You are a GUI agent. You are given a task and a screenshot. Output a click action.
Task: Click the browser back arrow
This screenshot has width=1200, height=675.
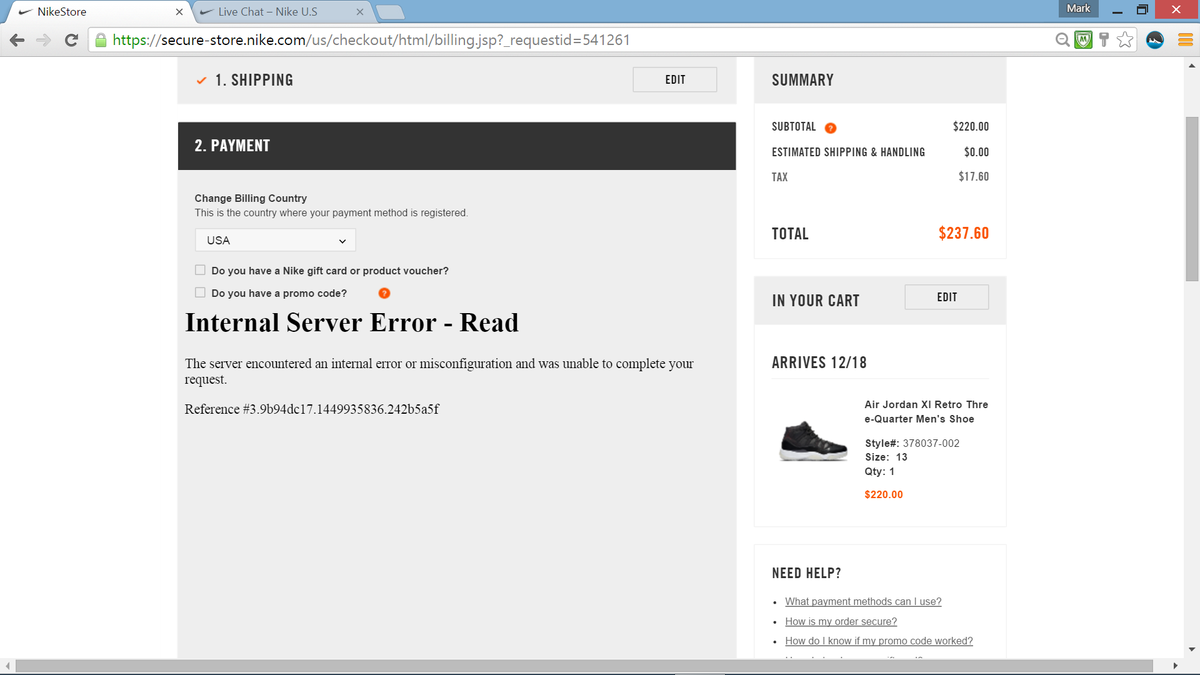[18, 40]
